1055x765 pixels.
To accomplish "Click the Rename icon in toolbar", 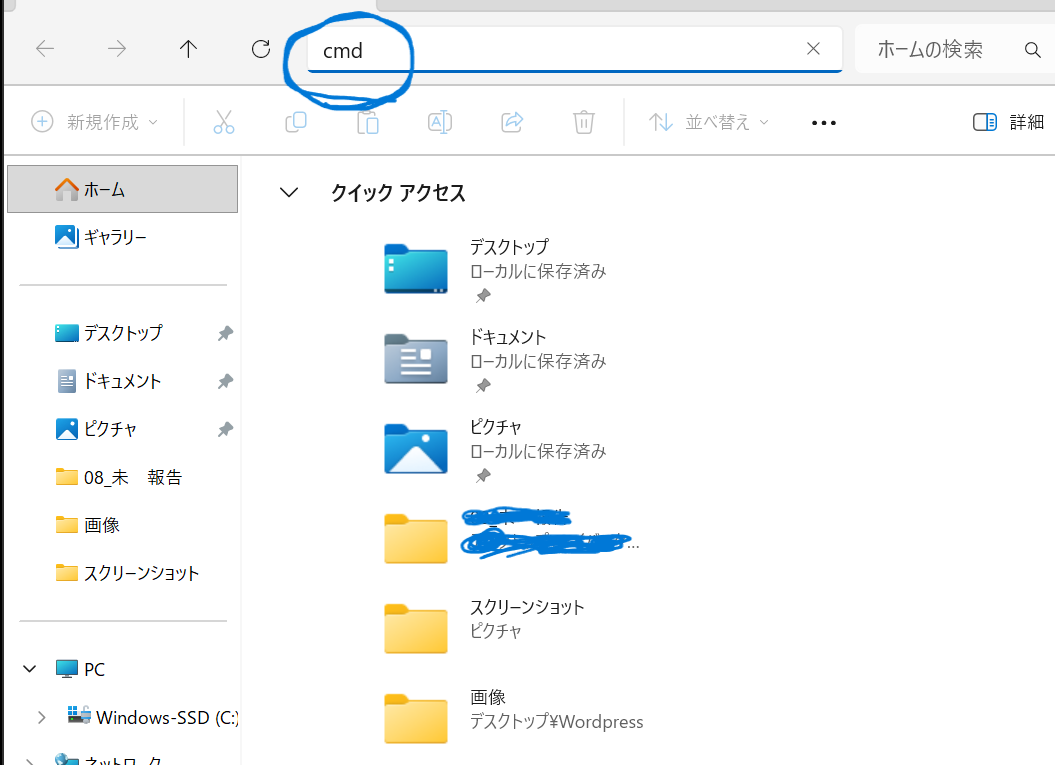I will pyautogui.click(x=439, y=122).
